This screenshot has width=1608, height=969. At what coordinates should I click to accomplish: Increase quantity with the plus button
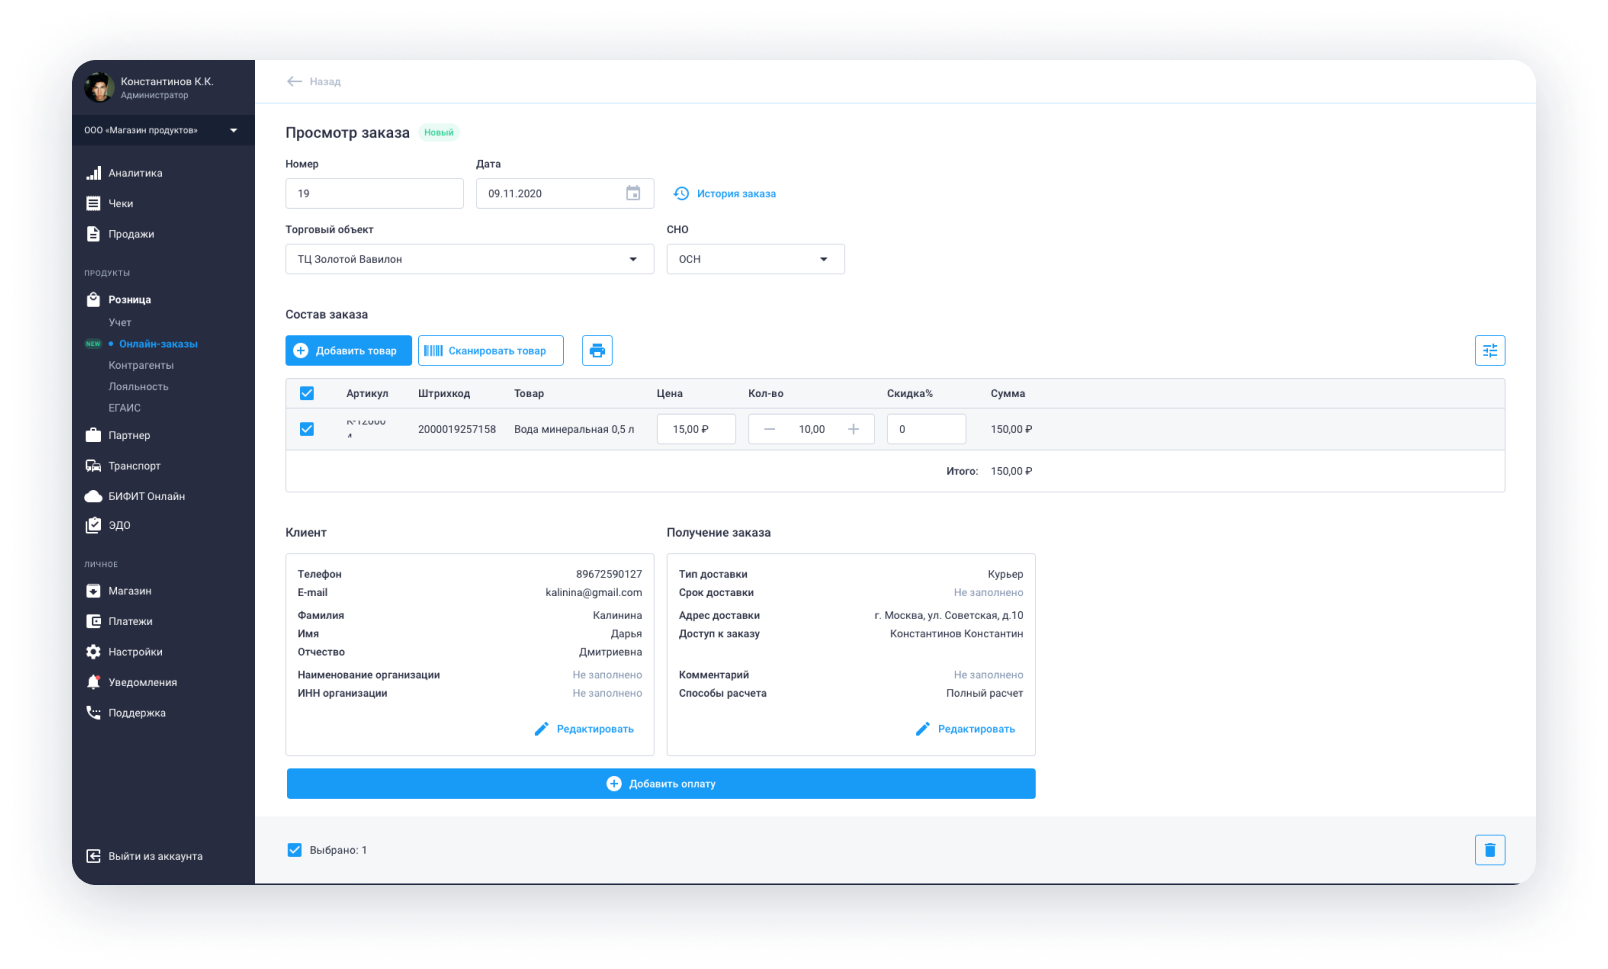tap(853, 429)
